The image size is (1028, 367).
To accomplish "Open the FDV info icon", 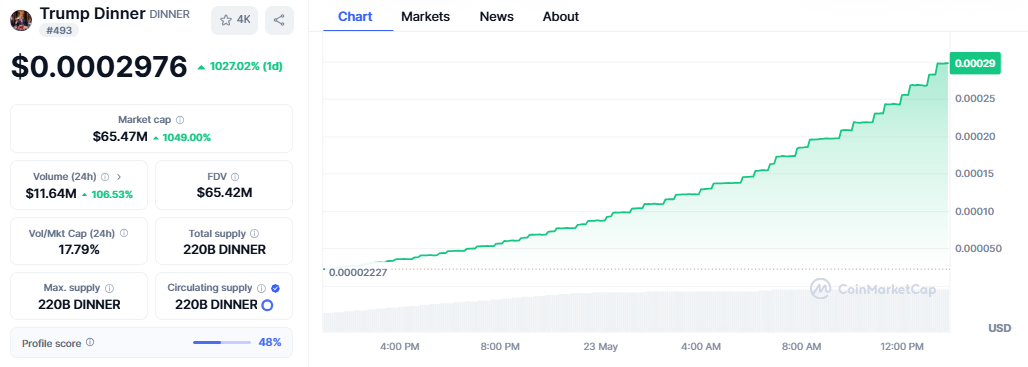I will pos(235,177).
